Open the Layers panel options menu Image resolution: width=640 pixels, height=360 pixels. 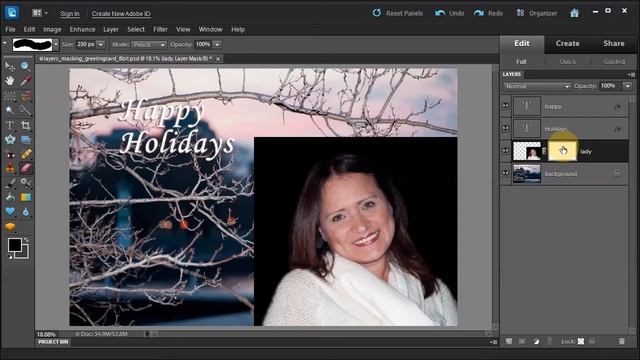point(631,75)
